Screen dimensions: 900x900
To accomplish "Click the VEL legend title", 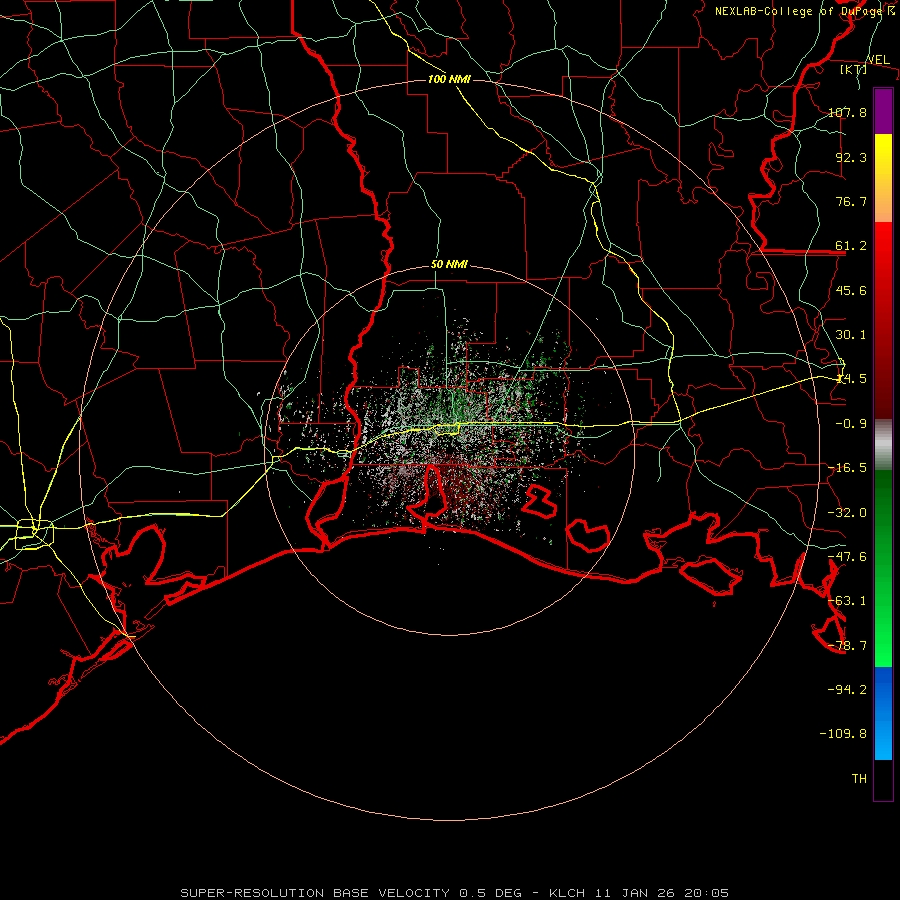I will click(x=878, y=60).
